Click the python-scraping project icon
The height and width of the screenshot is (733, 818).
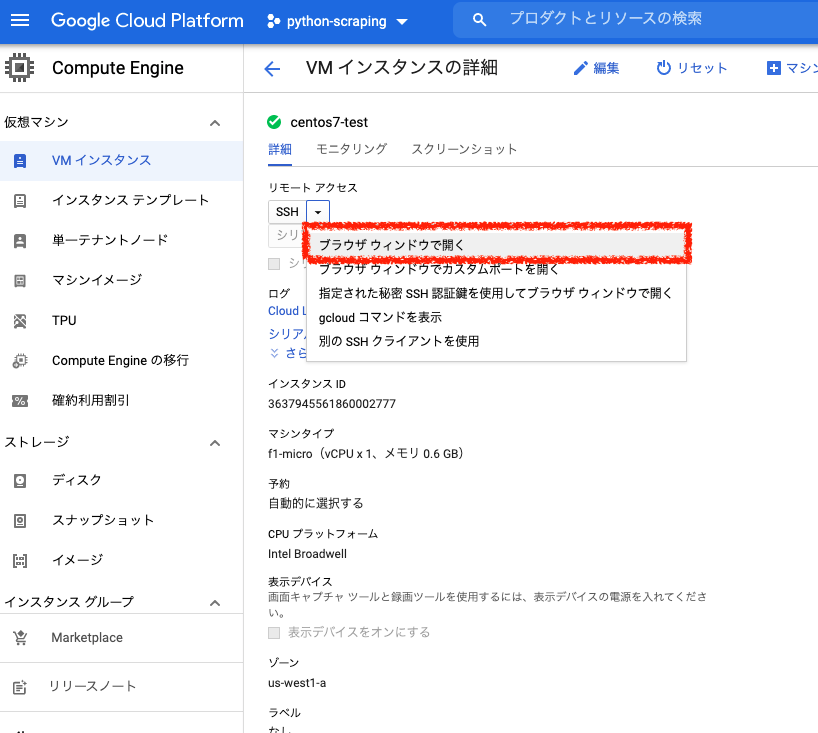click(273, 21)
